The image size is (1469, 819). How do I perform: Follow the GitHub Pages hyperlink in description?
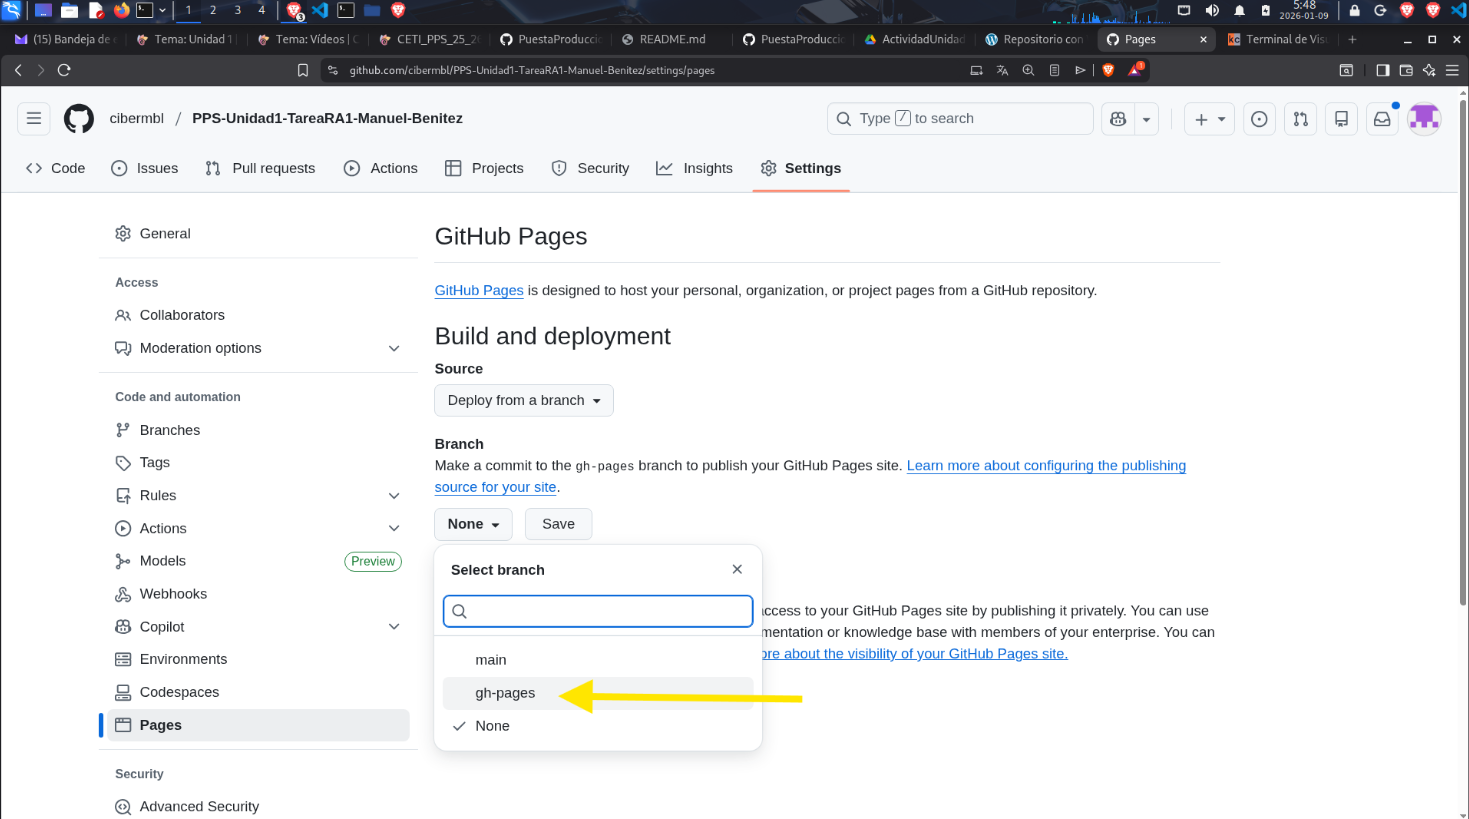(479, 290)
